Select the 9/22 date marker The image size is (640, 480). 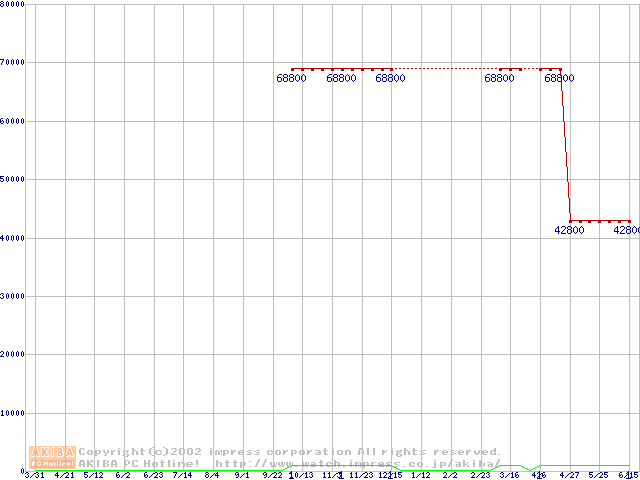pyautogui.click(x=272, y=475)
